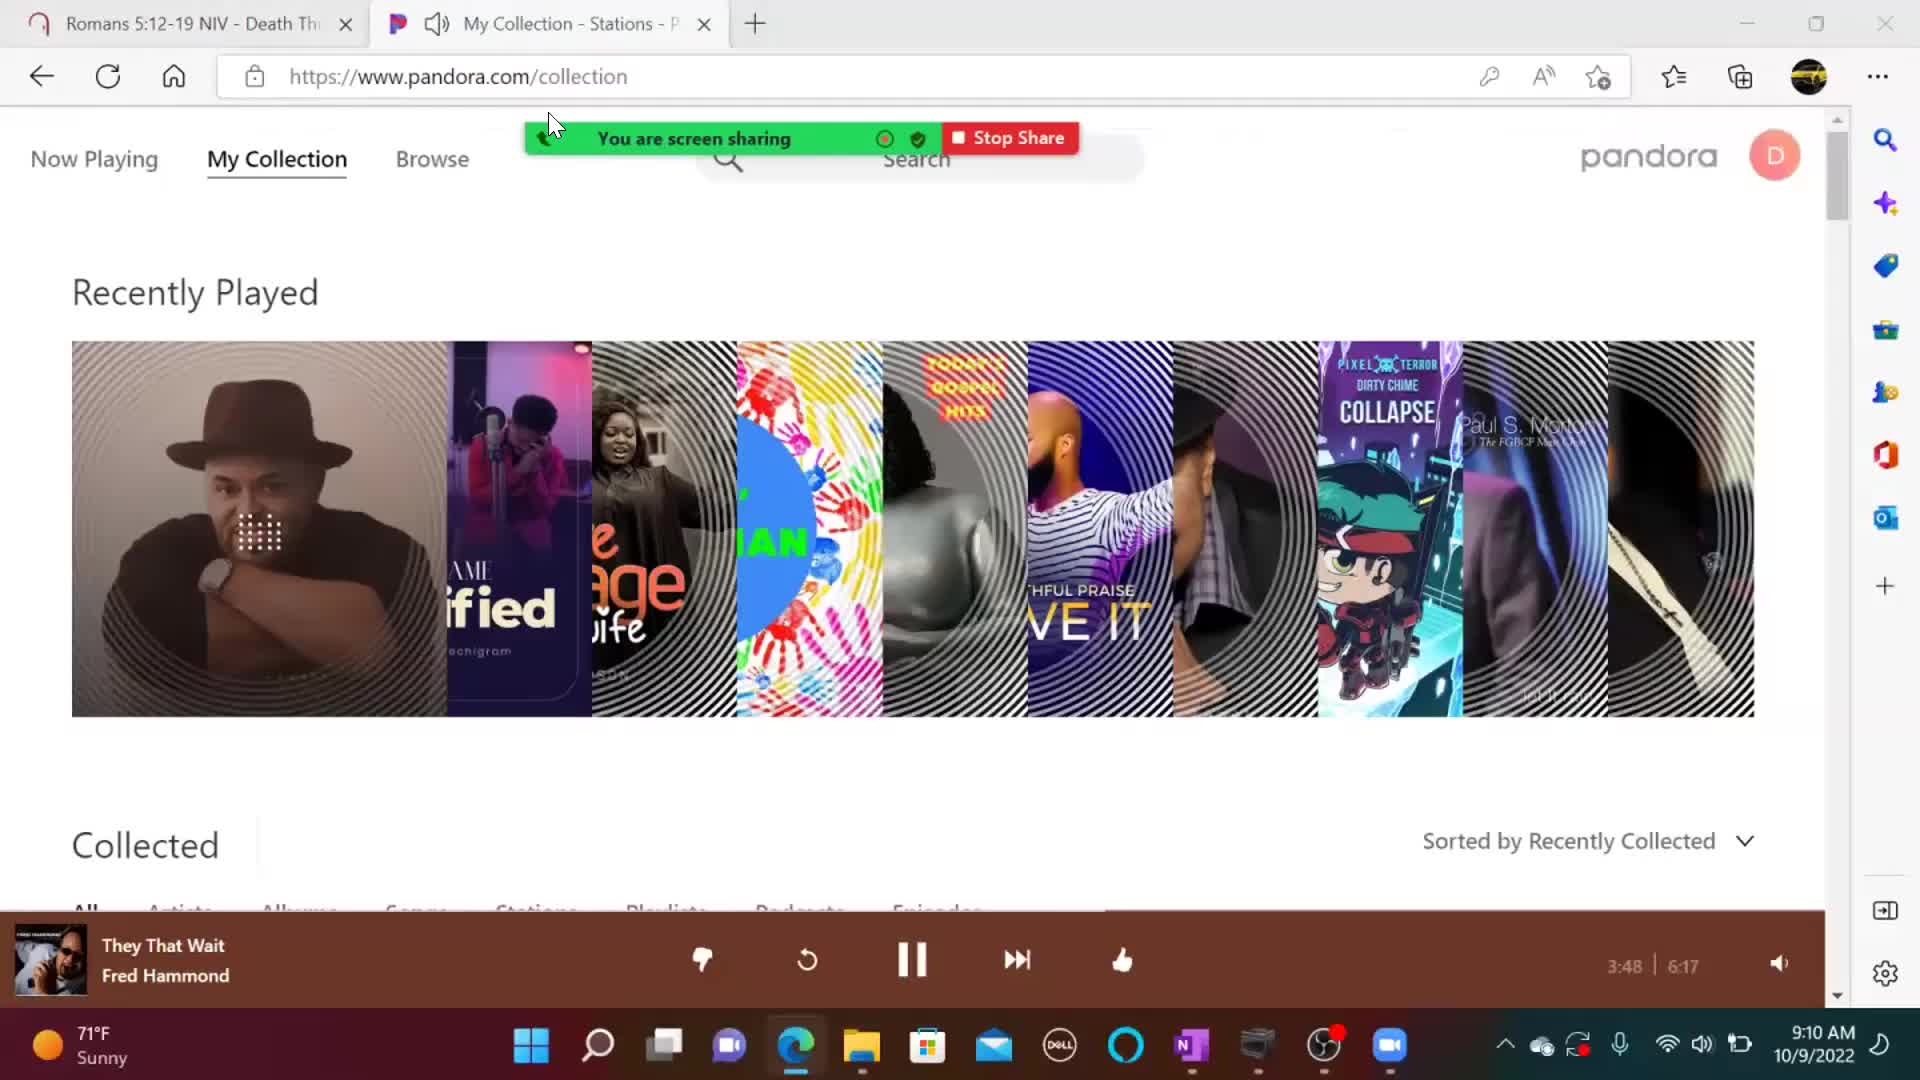Screen dimensions: 1920x1080
Task: Mute the Pandora browser tab audio
Action: tap(436, 24)
